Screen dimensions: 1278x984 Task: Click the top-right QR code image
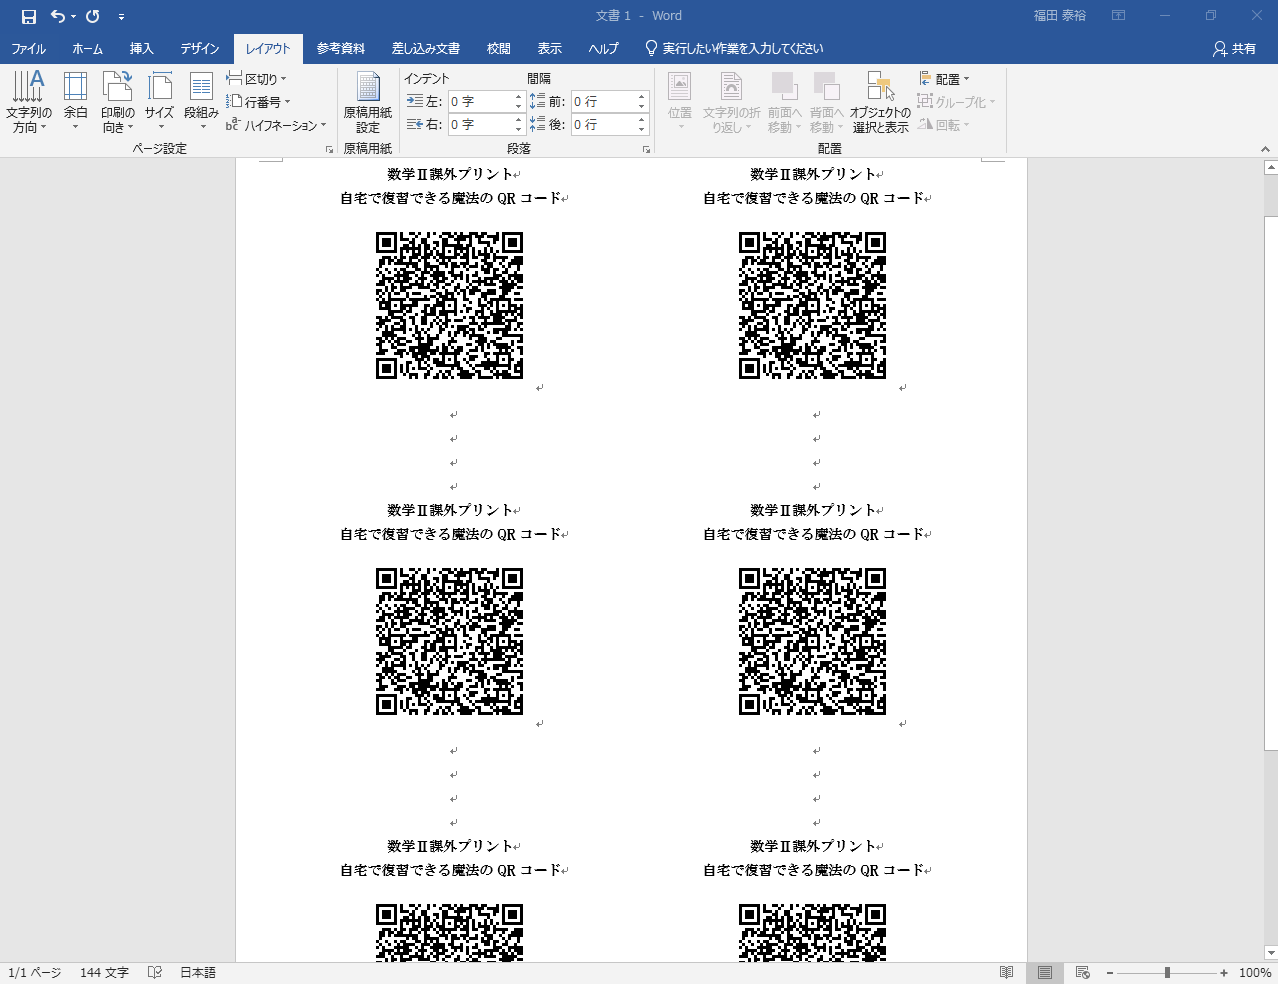pyautogui.click(x=813, y=305)
